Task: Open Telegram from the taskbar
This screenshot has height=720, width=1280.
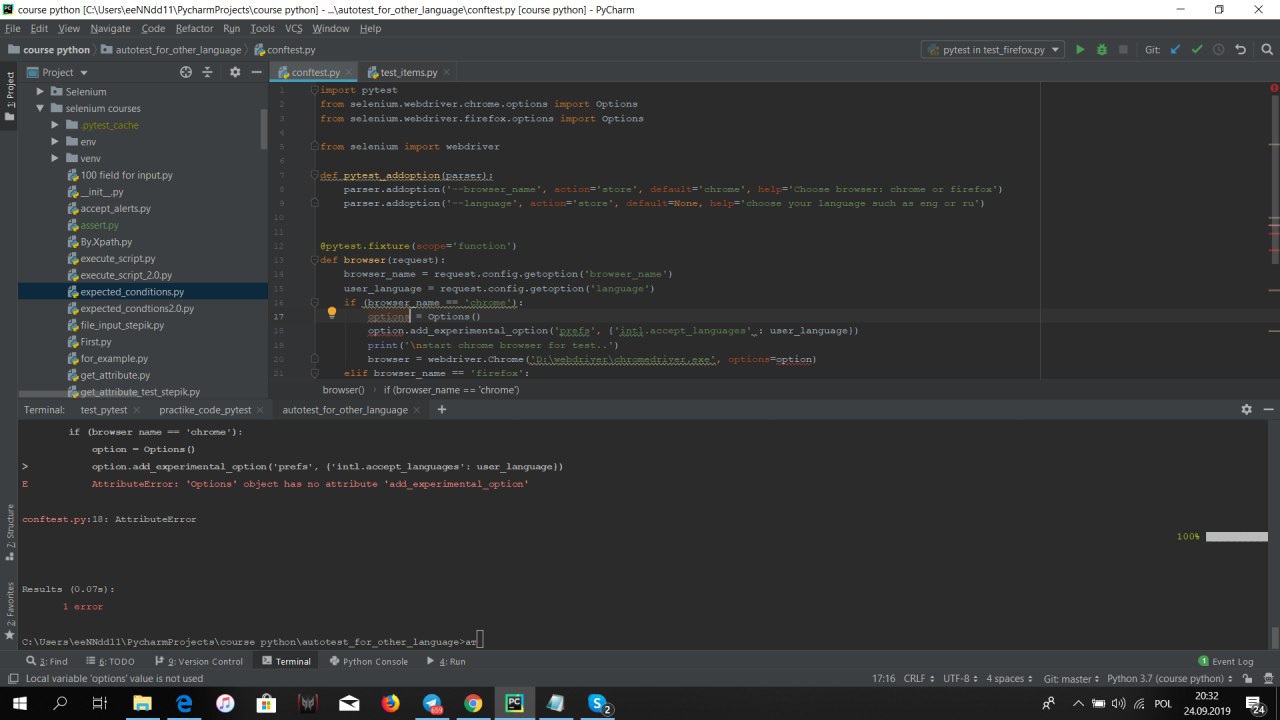Action: click(x=432, y=703)
